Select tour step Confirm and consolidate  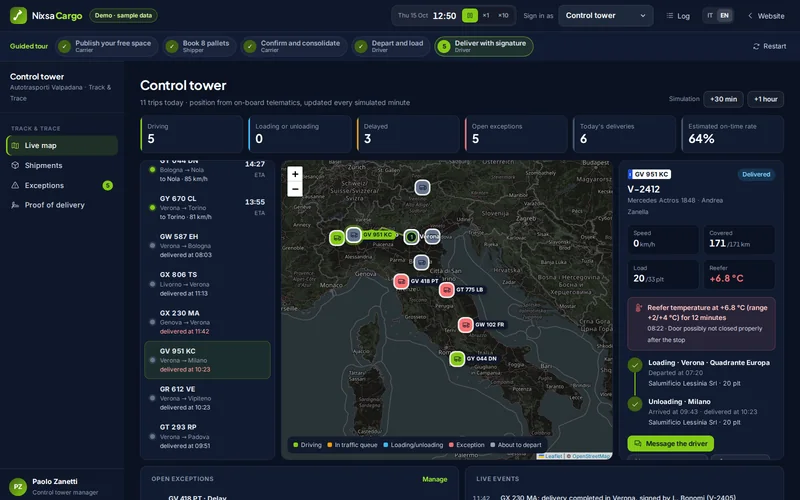[293, 46]
